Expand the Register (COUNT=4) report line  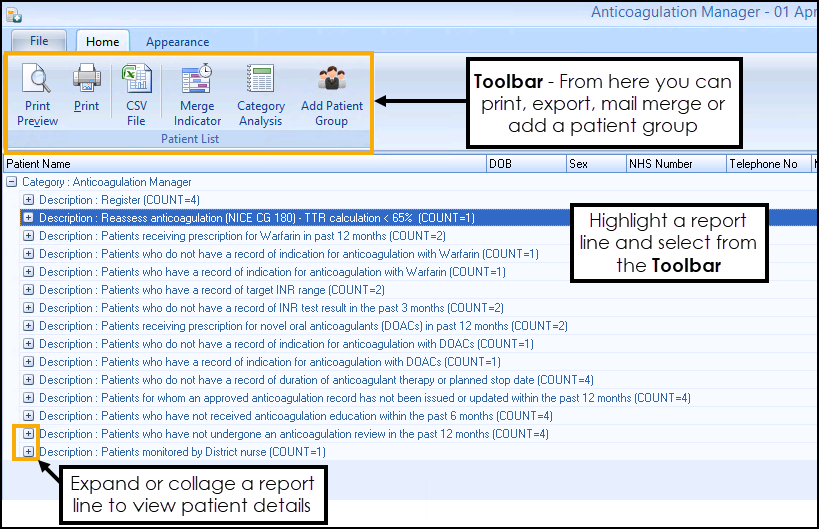[28, 200]
